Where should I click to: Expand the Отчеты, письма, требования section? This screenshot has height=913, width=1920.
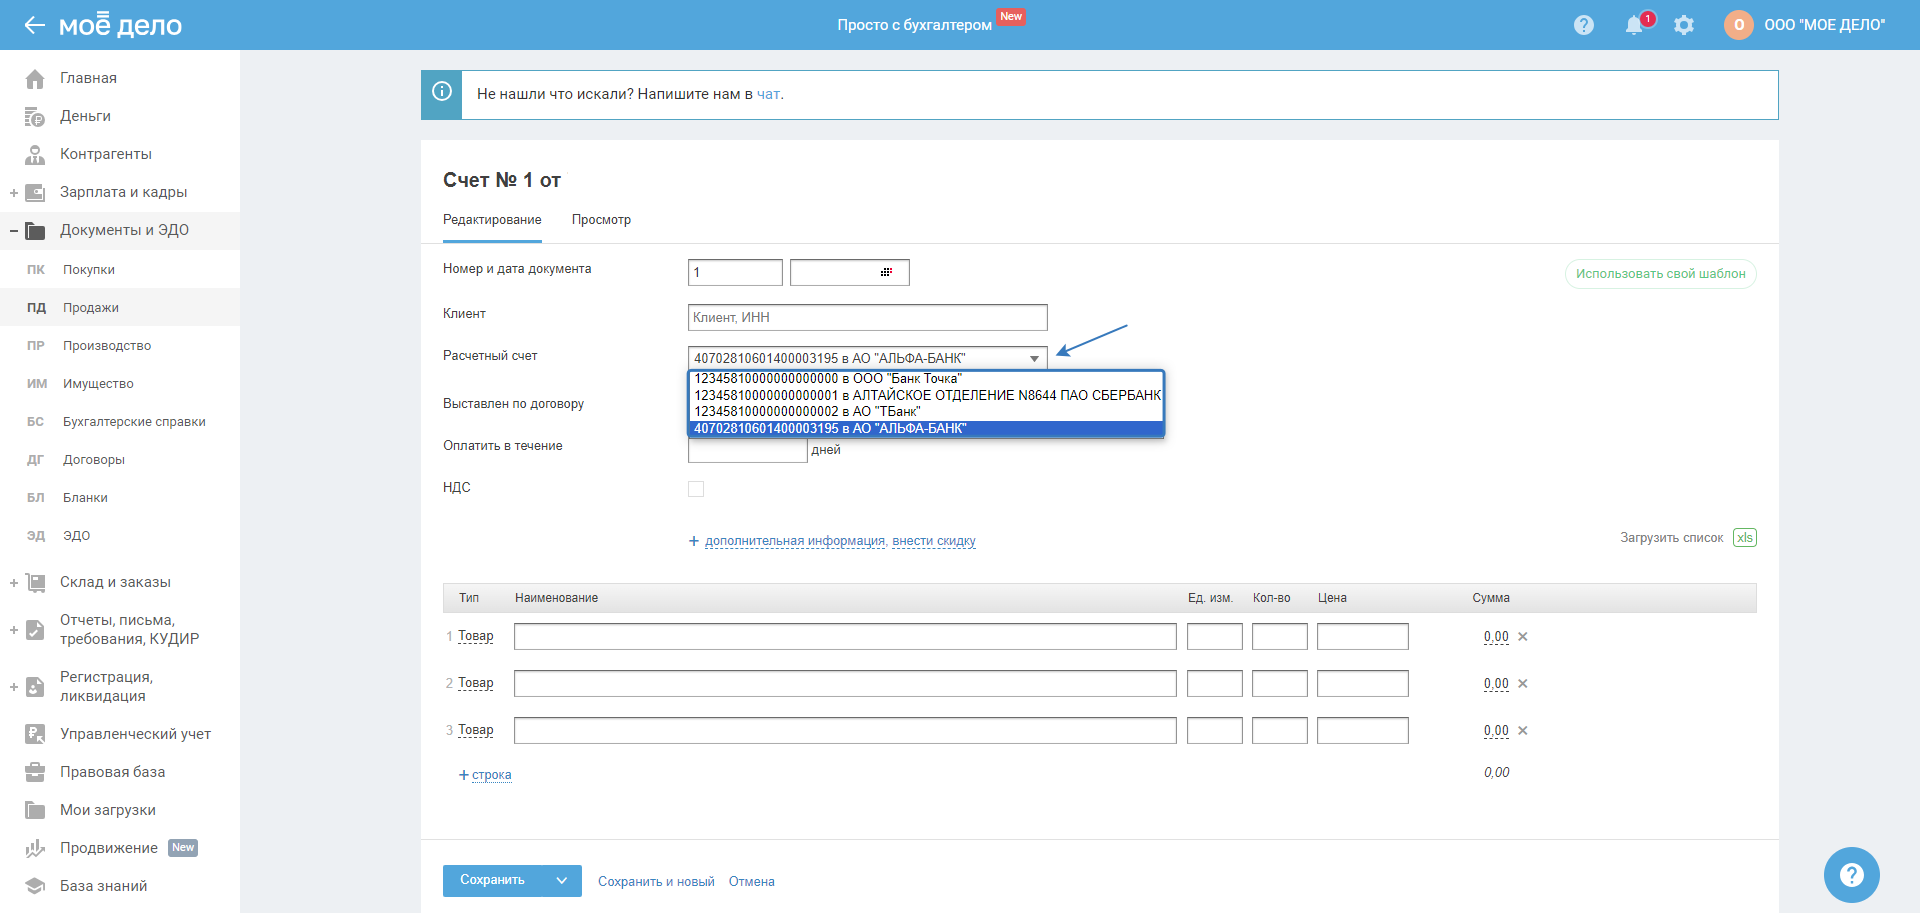tap(14, 630)
